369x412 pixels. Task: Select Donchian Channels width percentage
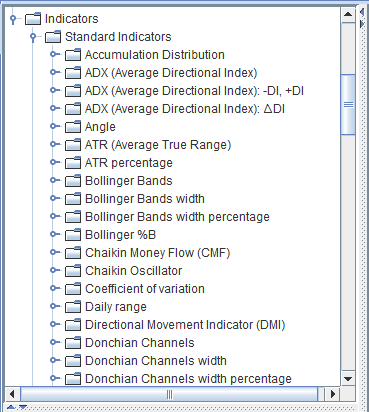[188, 379]
